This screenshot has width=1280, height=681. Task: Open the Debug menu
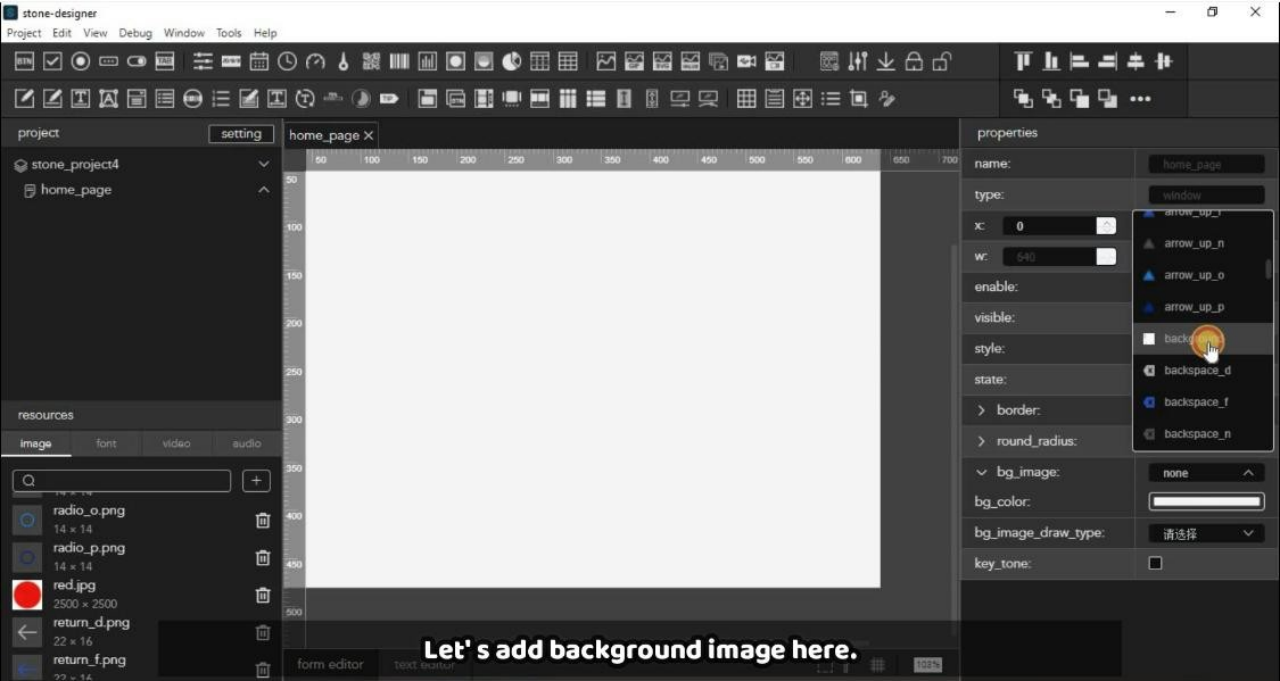(x=135, y=33)
